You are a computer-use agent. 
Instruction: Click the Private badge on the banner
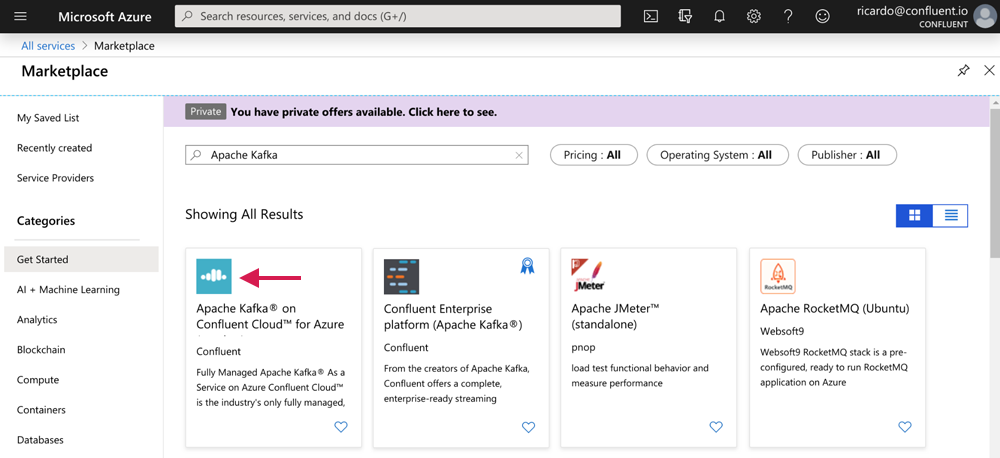(205, 112)
